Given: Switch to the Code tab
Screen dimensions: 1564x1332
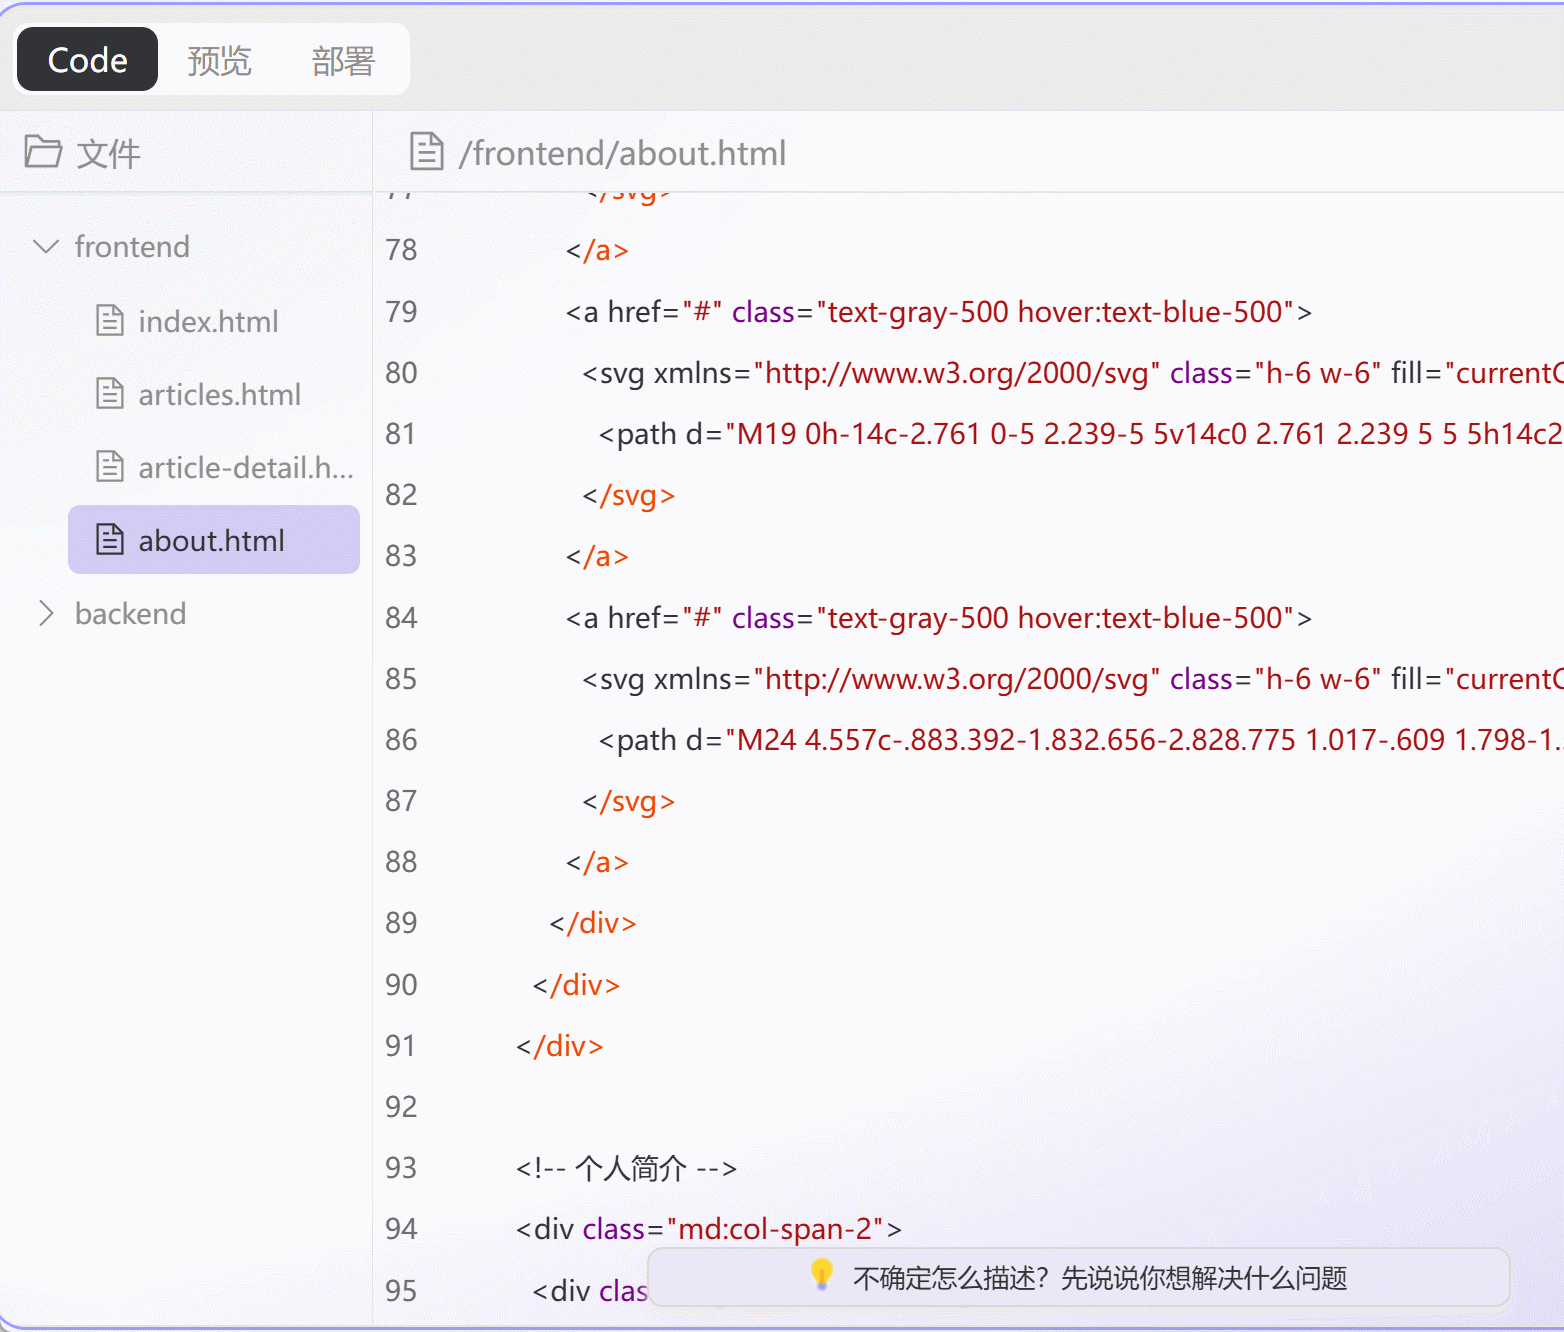Looking at the screenshot, I should 87,60.
